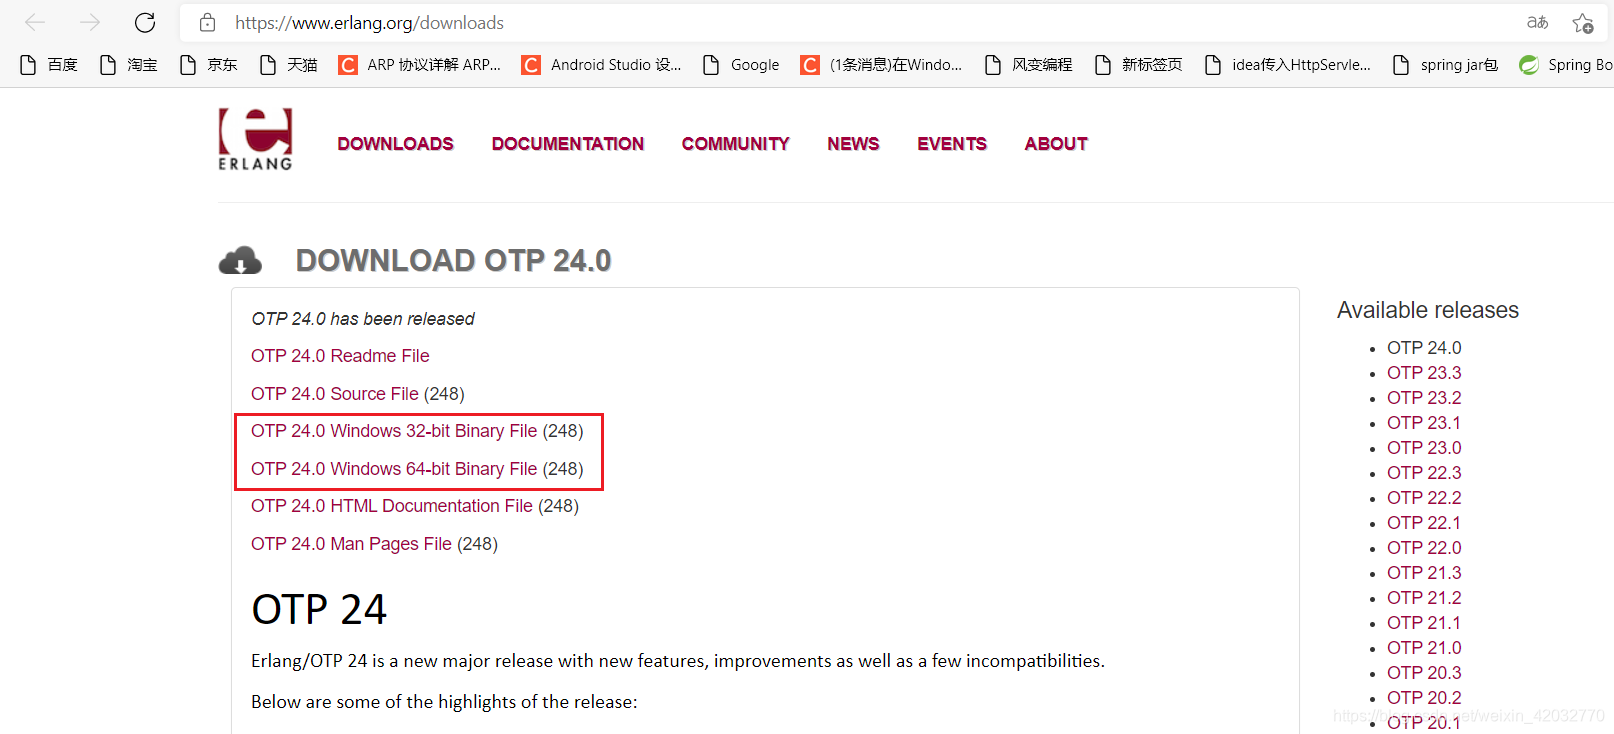1614x734 pixels.
Task: Open the DOWNLOADS menu
Action: (x=395, y=144)
